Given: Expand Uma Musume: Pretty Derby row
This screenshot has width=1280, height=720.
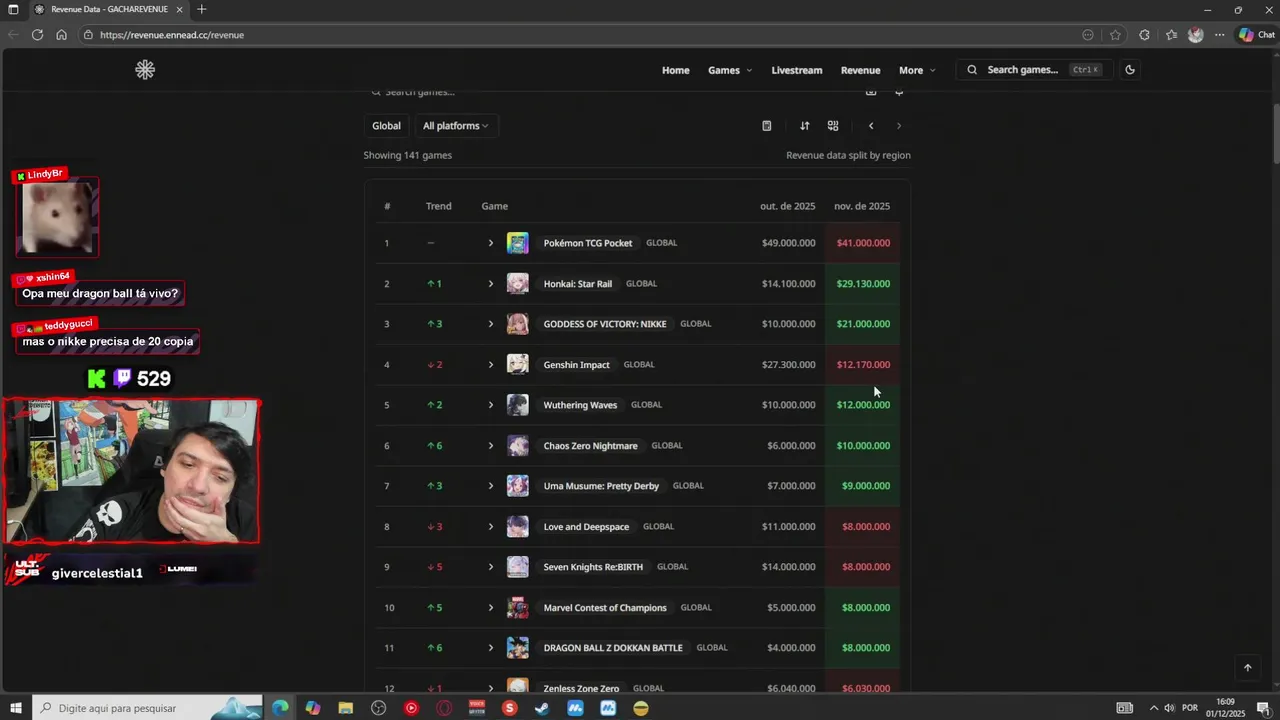Looking at the screenshot, I should point(490,486).
